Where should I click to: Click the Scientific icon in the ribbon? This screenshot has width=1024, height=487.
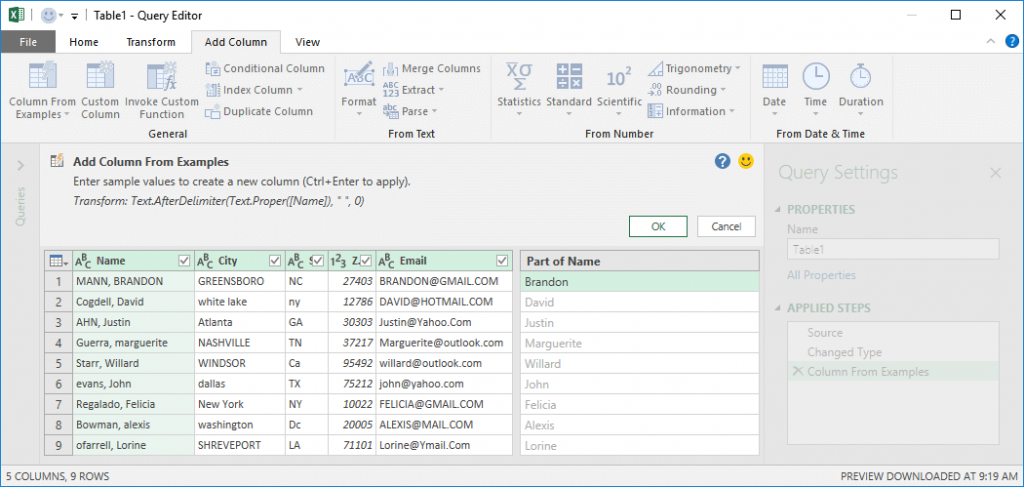pyautogui.click(x=619, y=77)
